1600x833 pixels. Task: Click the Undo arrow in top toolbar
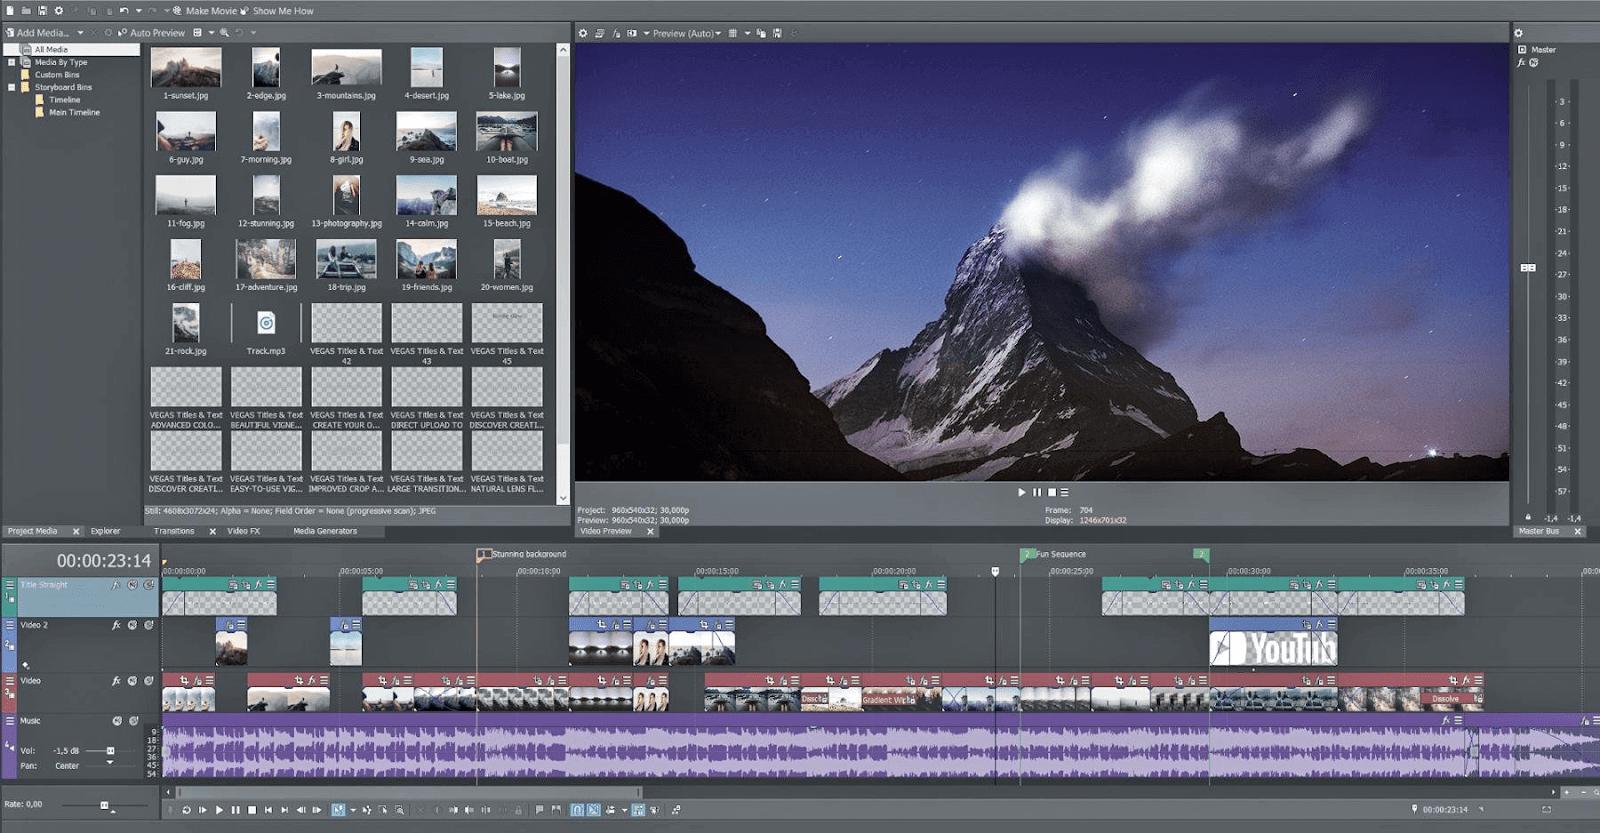(x=124, y=10)
